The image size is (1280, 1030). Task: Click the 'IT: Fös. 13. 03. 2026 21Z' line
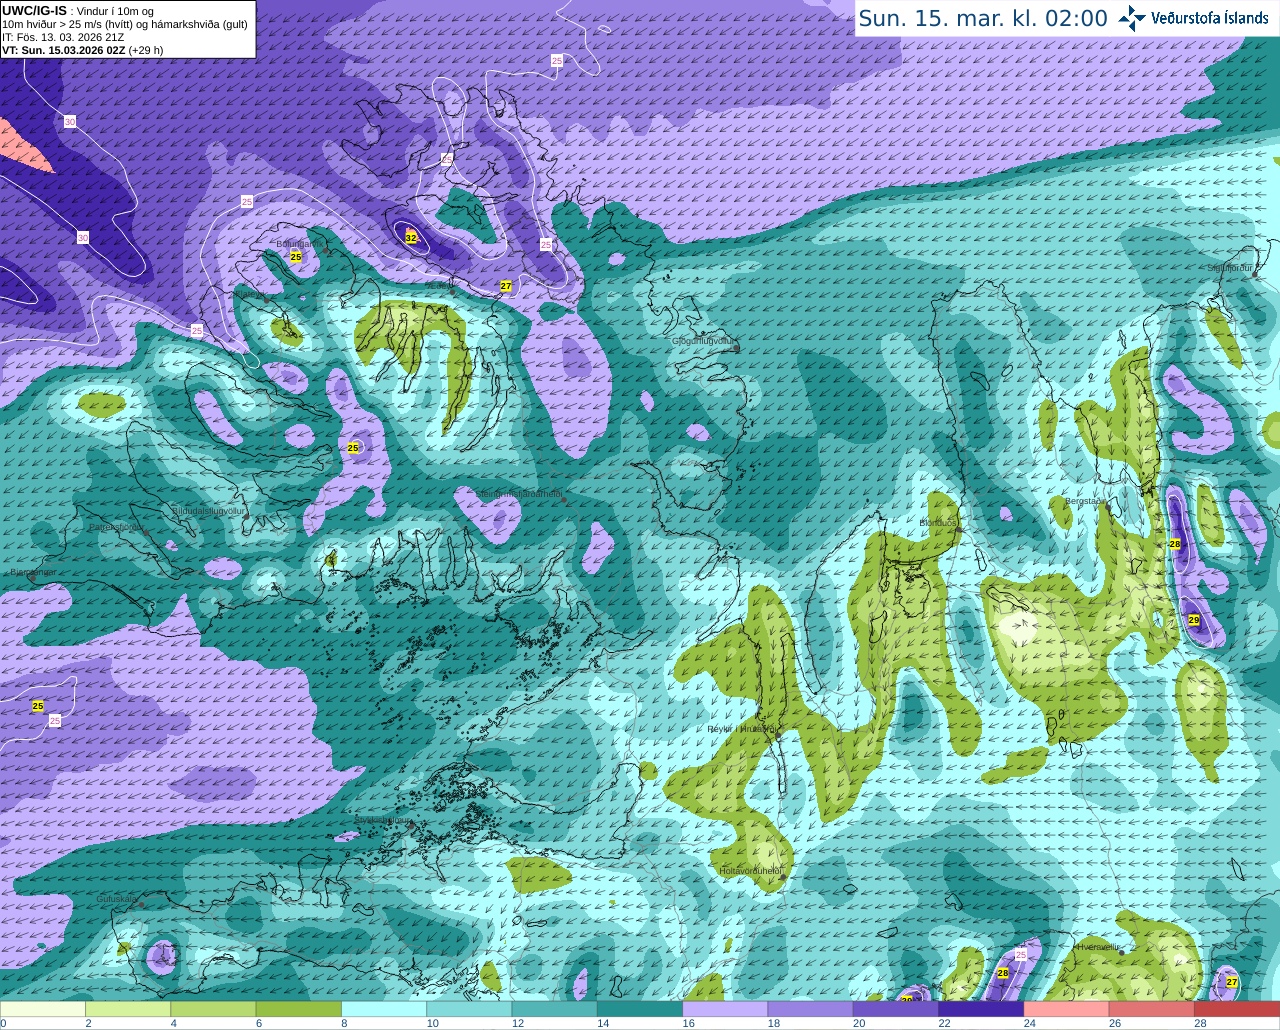coord(63,37)
